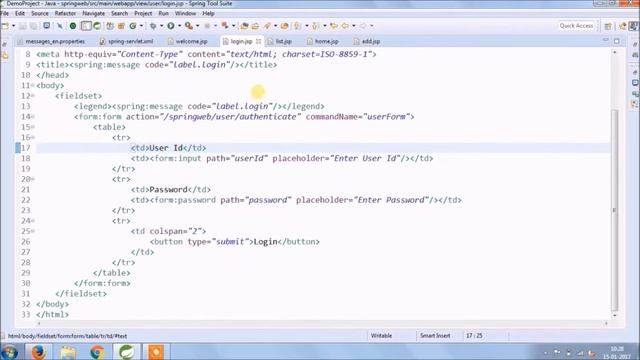Switch to the home.jsp tab
Image resolution: width=640 pixels, height=360 pixels.
(x=323, y=41)
